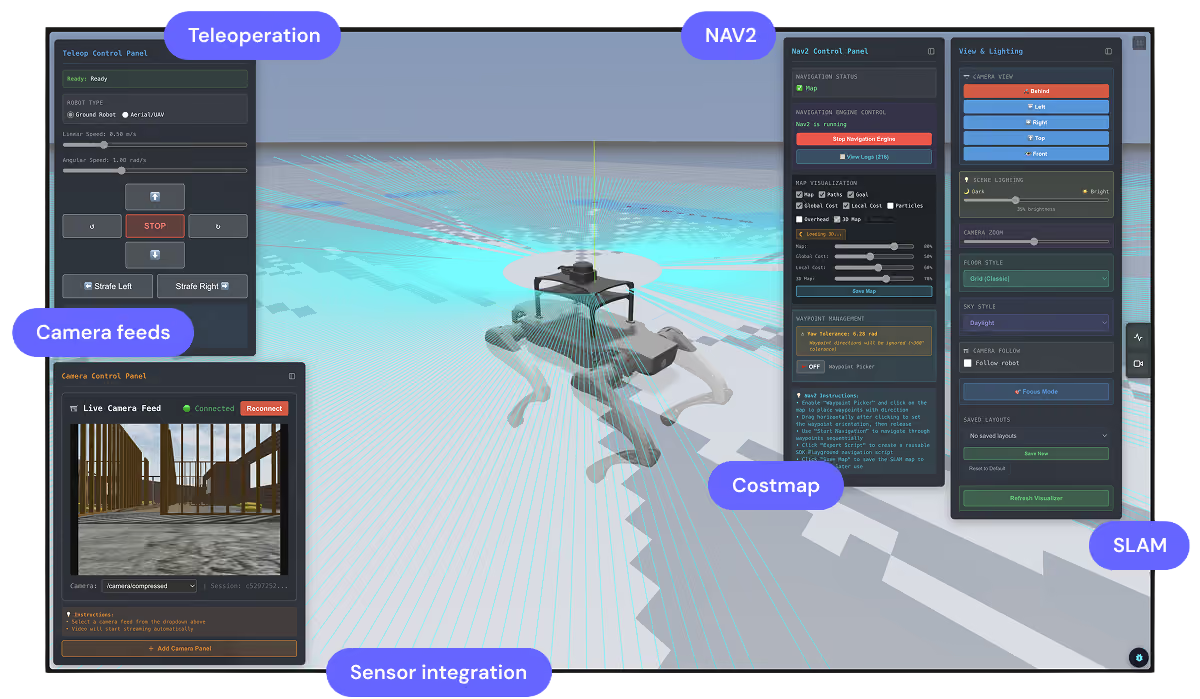The height and width of the screenshot is (699, 1200).
Task: Click the Live Camera Feed camera icon
Action: click(x=74, y=408)
